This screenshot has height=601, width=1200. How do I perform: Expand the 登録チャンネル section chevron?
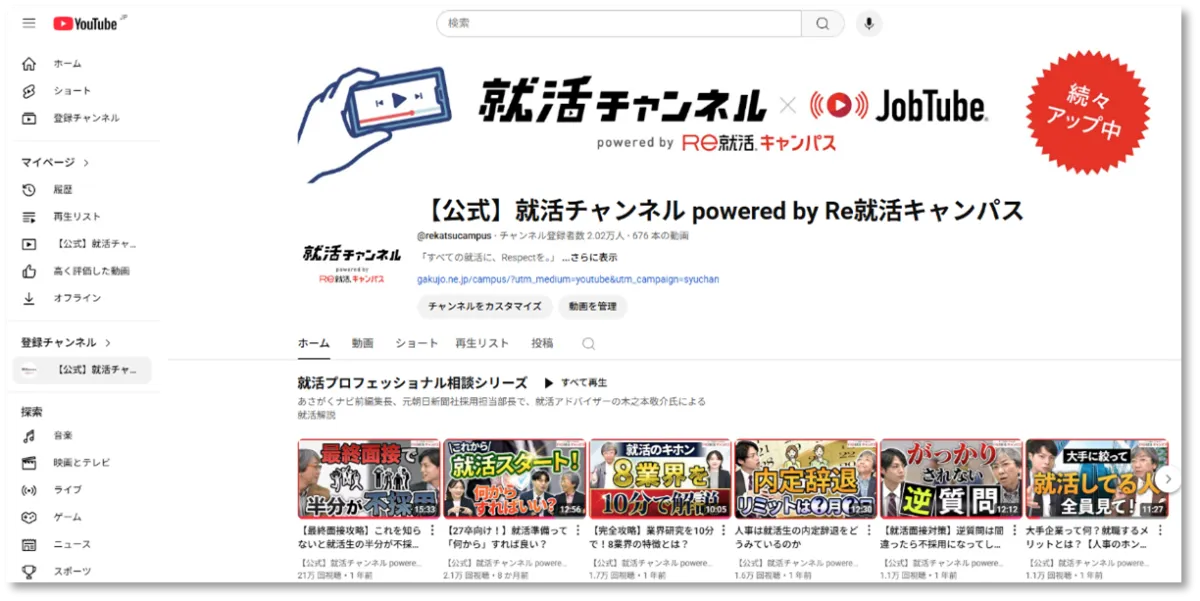108,343
